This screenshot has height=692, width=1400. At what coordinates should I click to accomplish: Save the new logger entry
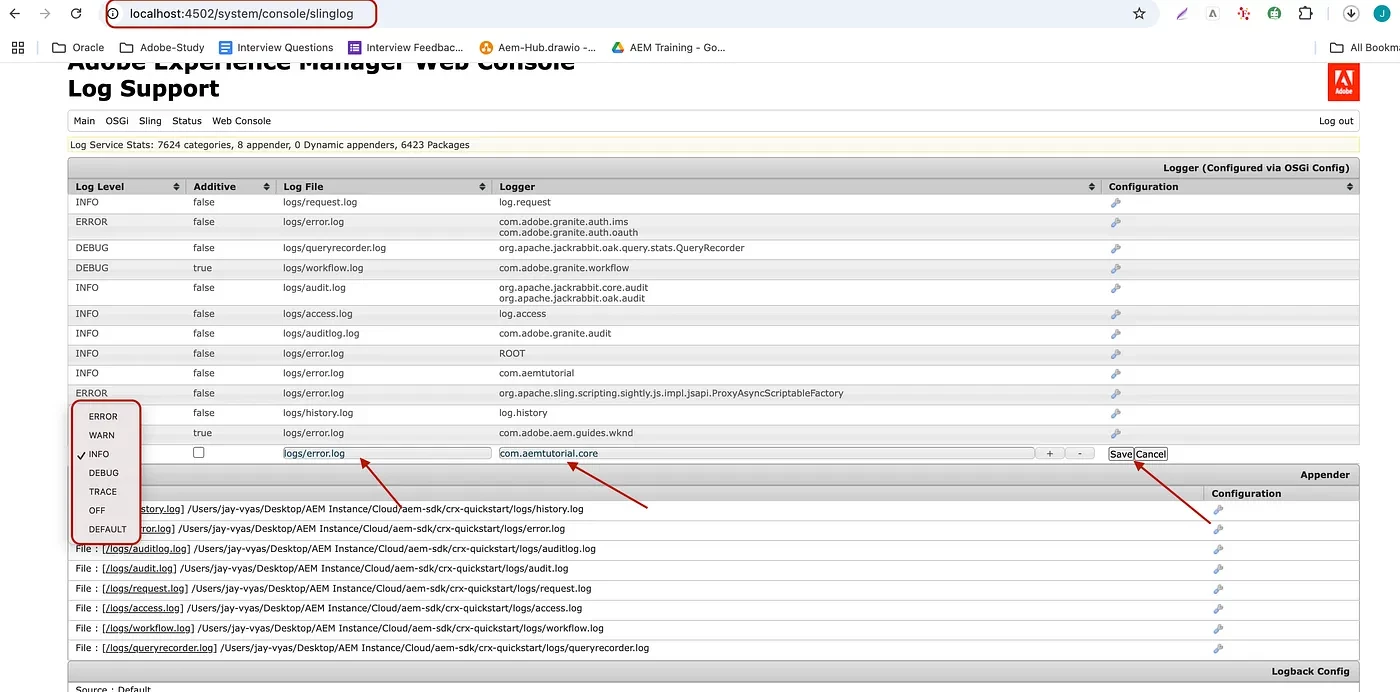(1121, 454)
